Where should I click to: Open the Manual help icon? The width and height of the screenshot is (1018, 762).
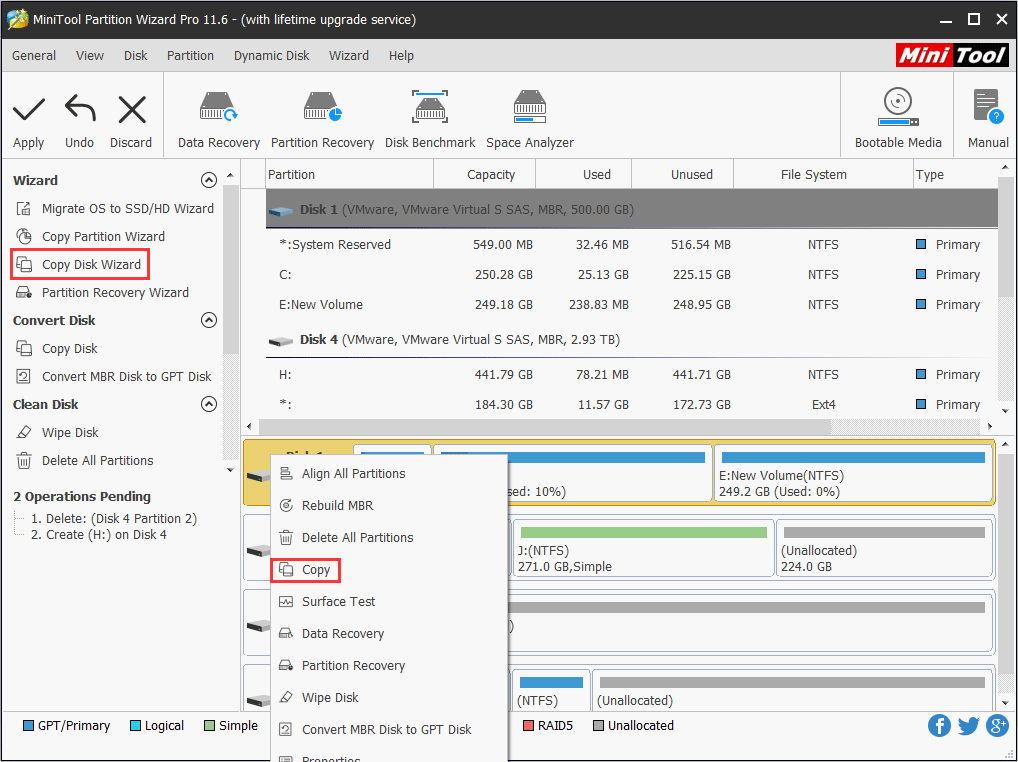pyautogui.click(x=987, y=107)
